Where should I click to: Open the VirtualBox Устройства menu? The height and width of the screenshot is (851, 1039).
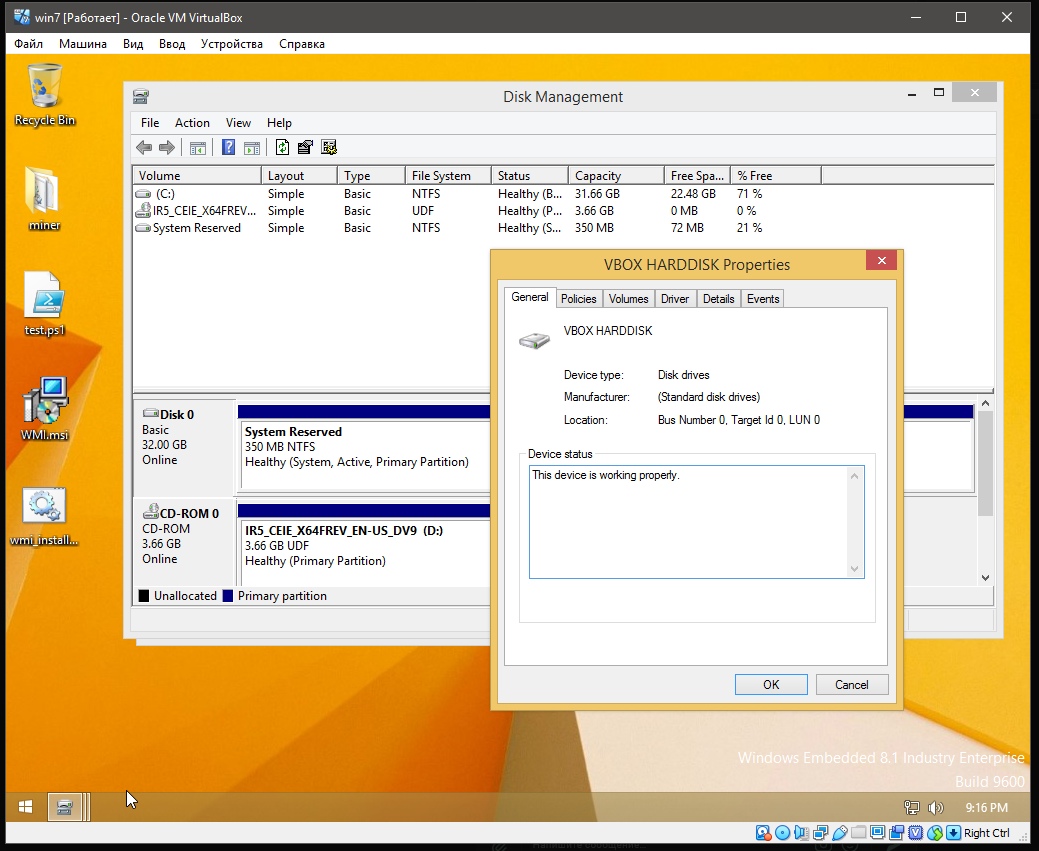231,44
